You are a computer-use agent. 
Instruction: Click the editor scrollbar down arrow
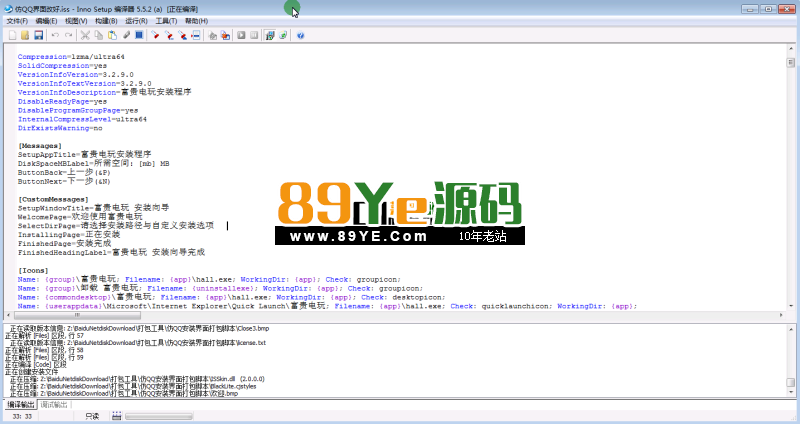790,306
